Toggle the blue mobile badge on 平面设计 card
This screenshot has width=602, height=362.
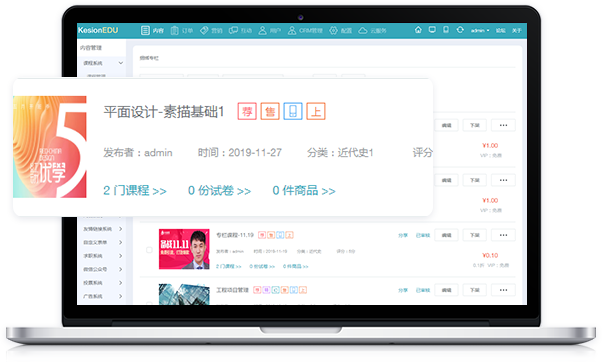coord(293,111)
